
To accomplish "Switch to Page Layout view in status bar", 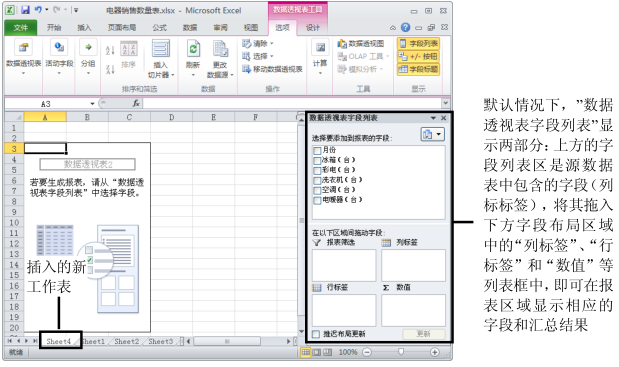I will (317, 352).
